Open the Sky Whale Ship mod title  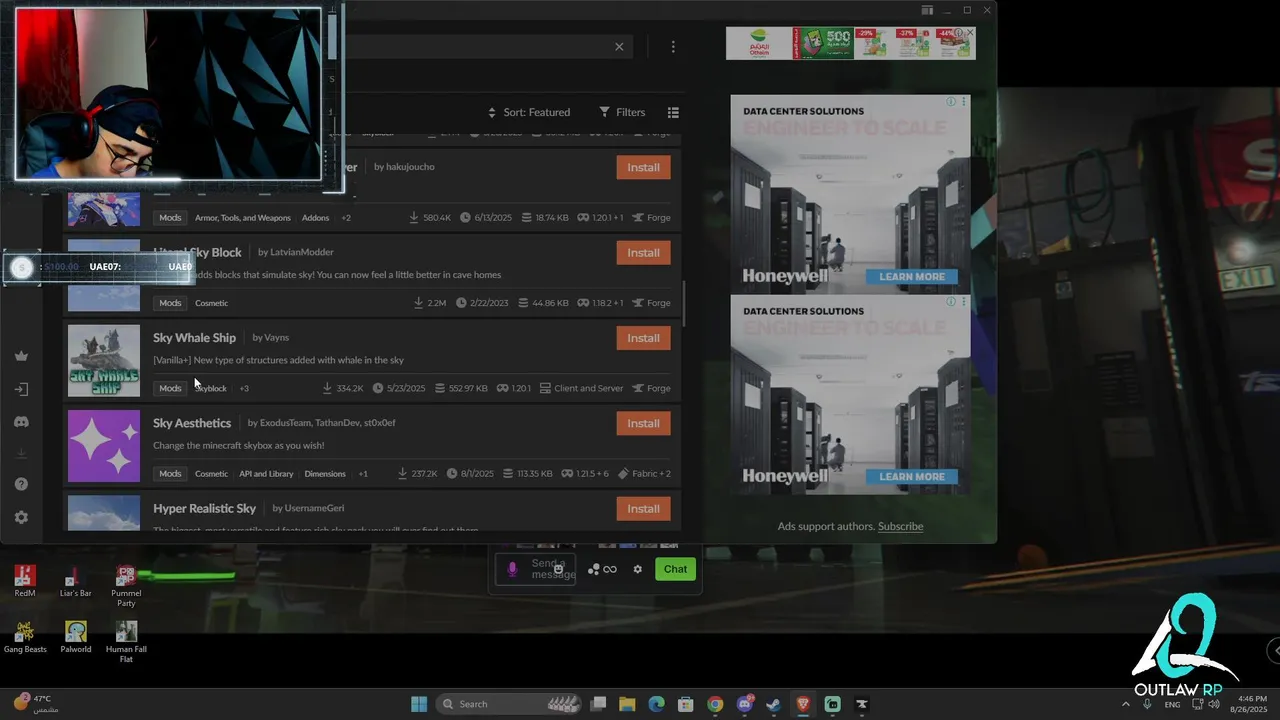[194, 338]
